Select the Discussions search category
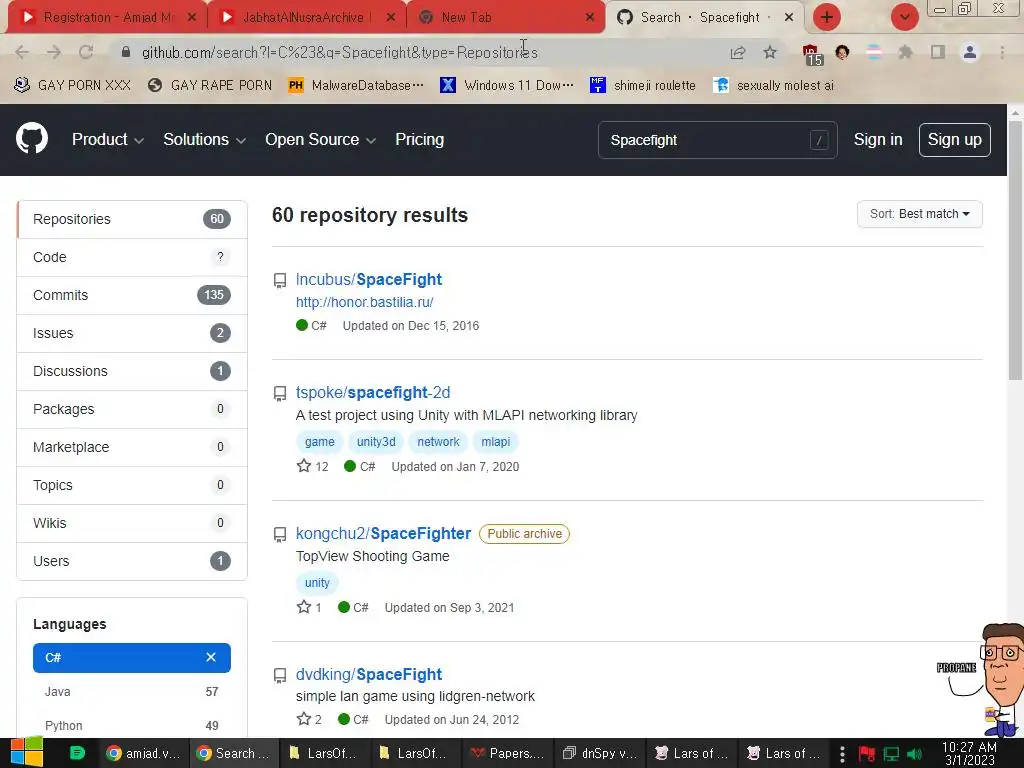This screenshot has height=768, width=1024. click(132, 371)
